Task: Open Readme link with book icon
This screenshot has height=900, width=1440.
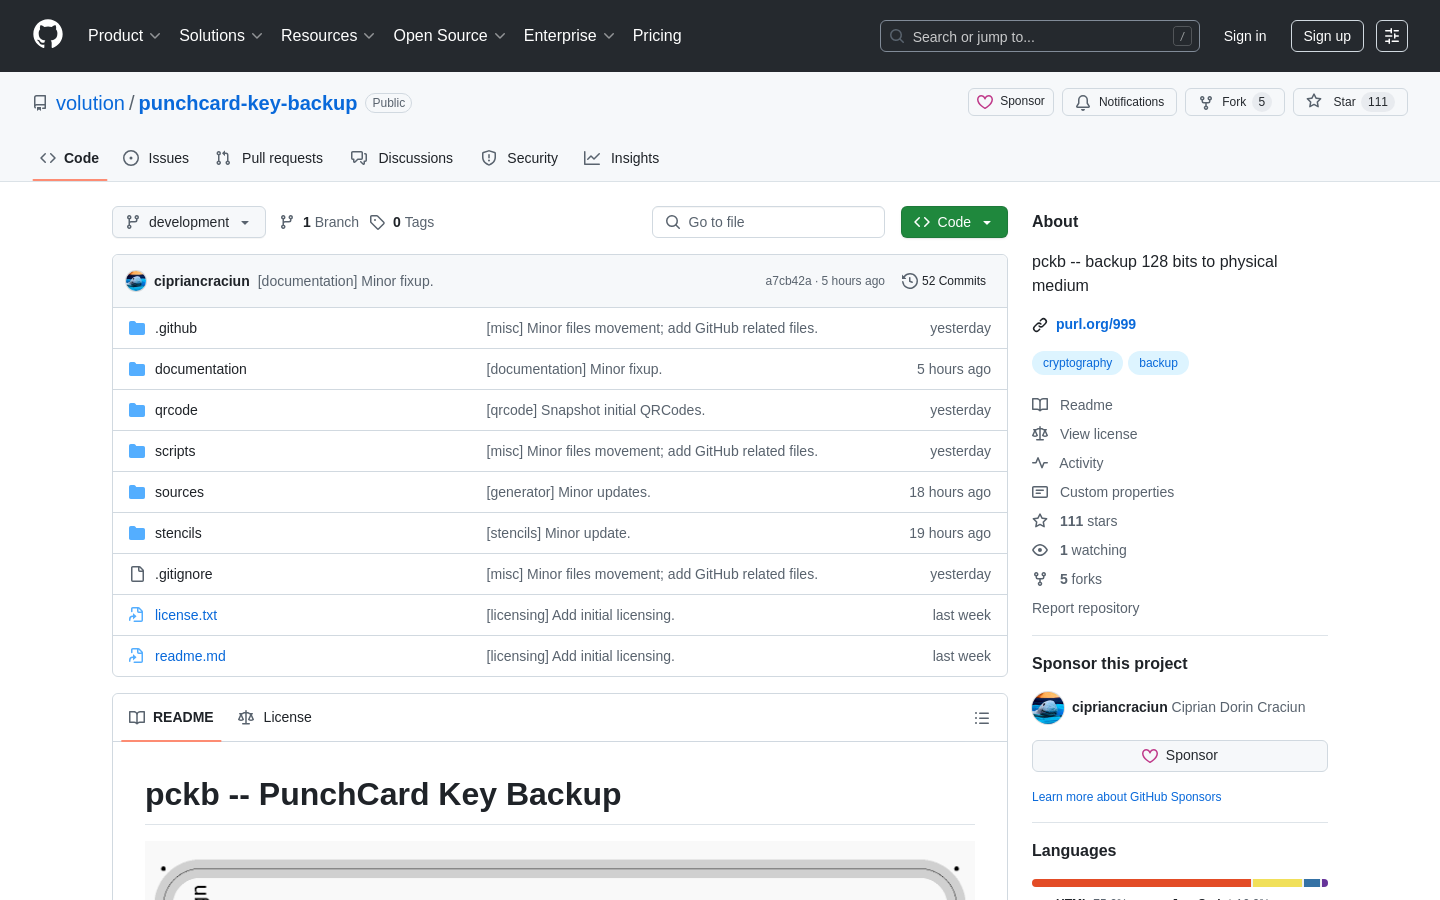Action: (1072, 405)
